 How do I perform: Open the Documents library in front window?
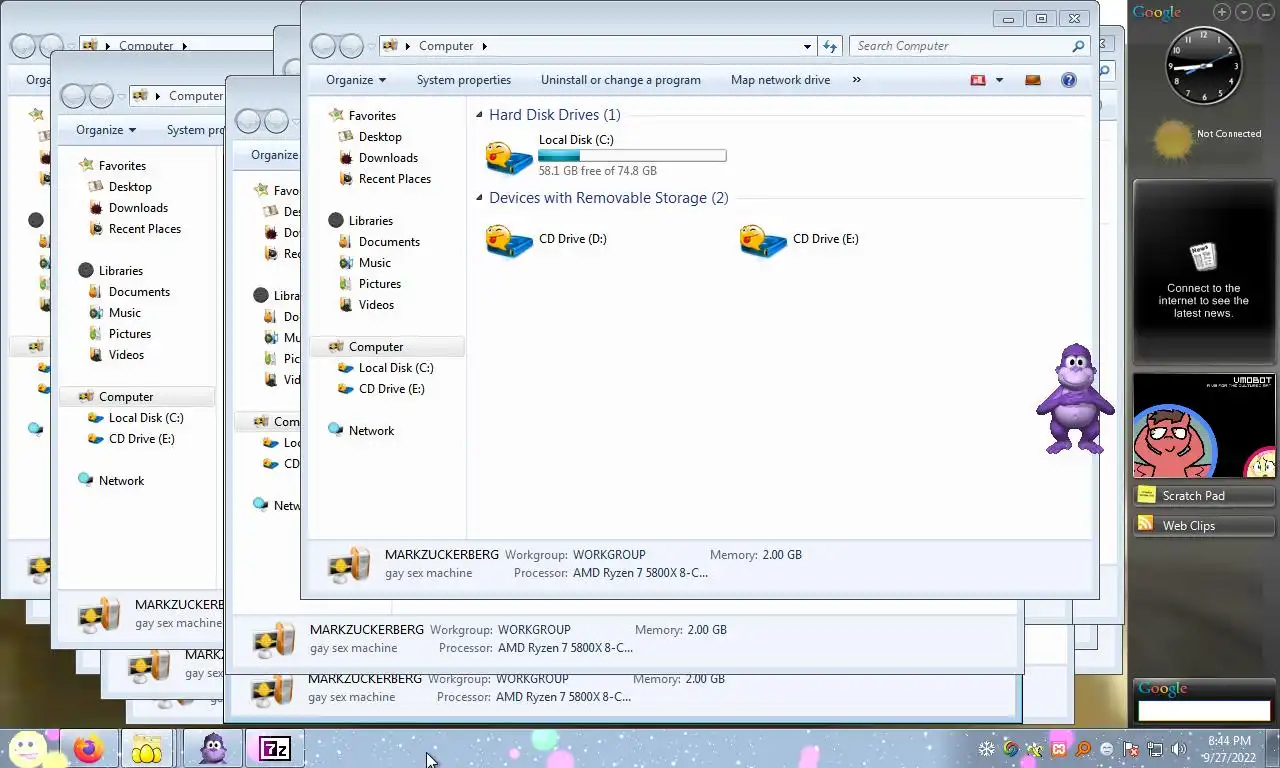[x=379, y=242]
